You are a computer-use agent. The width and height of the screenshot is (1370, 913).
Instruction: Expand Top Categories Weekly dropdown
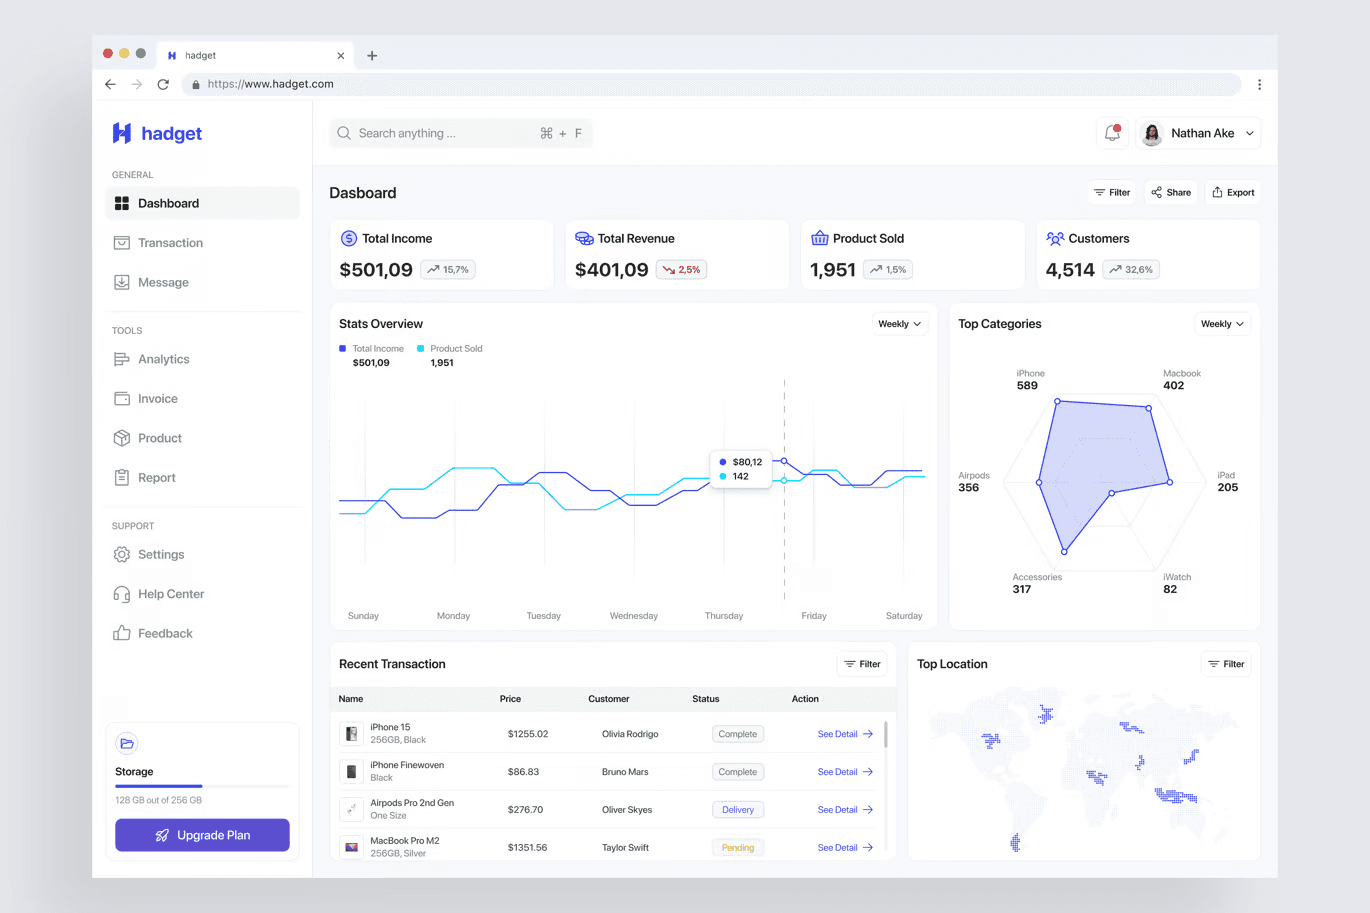point(1222,324)
